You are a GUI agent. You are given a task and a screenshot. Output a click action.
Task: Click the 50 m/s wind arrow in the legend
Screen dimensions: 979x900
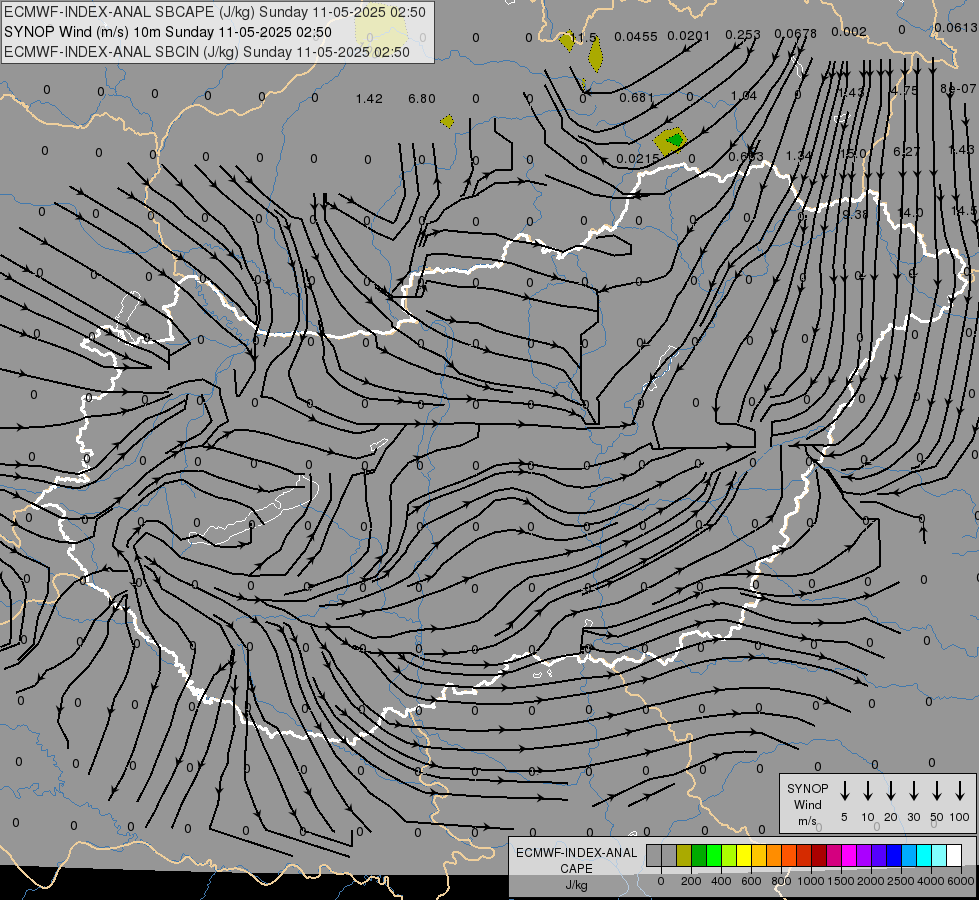tap(937, 790)
